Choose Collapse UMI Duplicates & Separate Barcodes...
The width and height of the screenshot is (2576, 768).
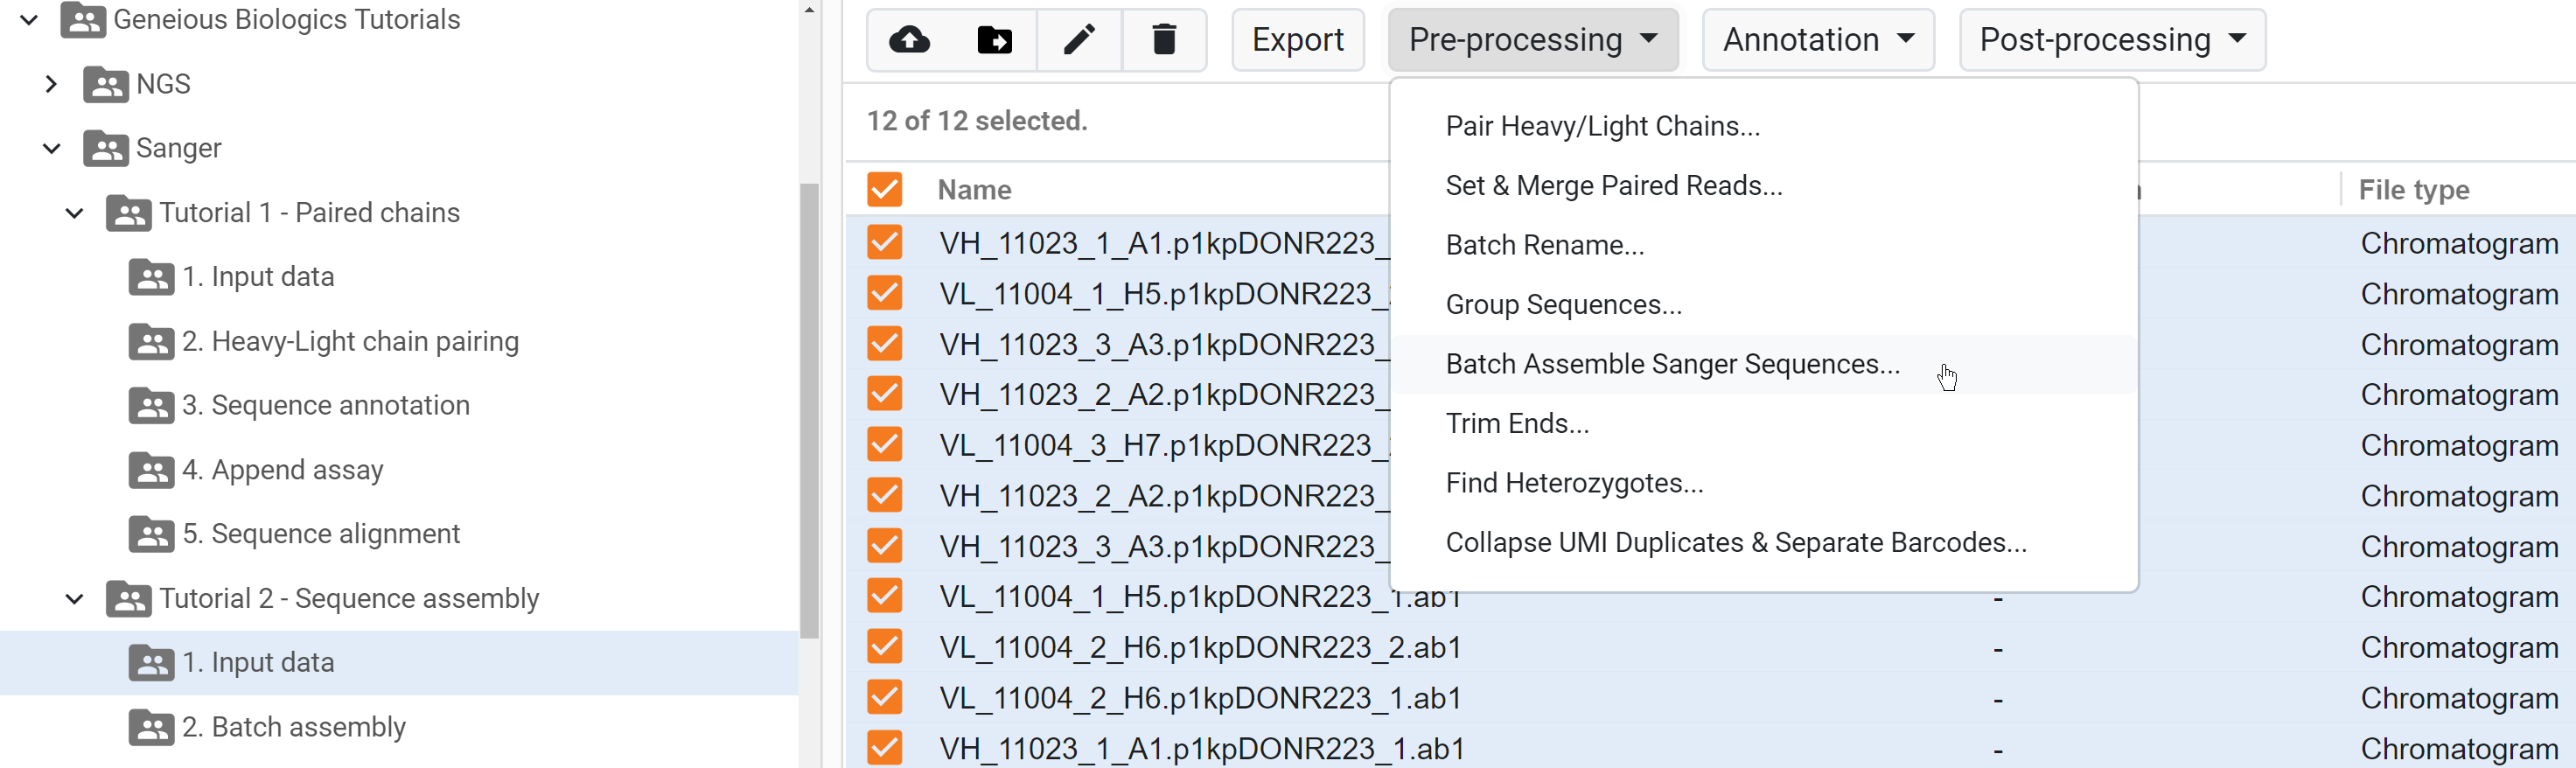pos(1764,543)
